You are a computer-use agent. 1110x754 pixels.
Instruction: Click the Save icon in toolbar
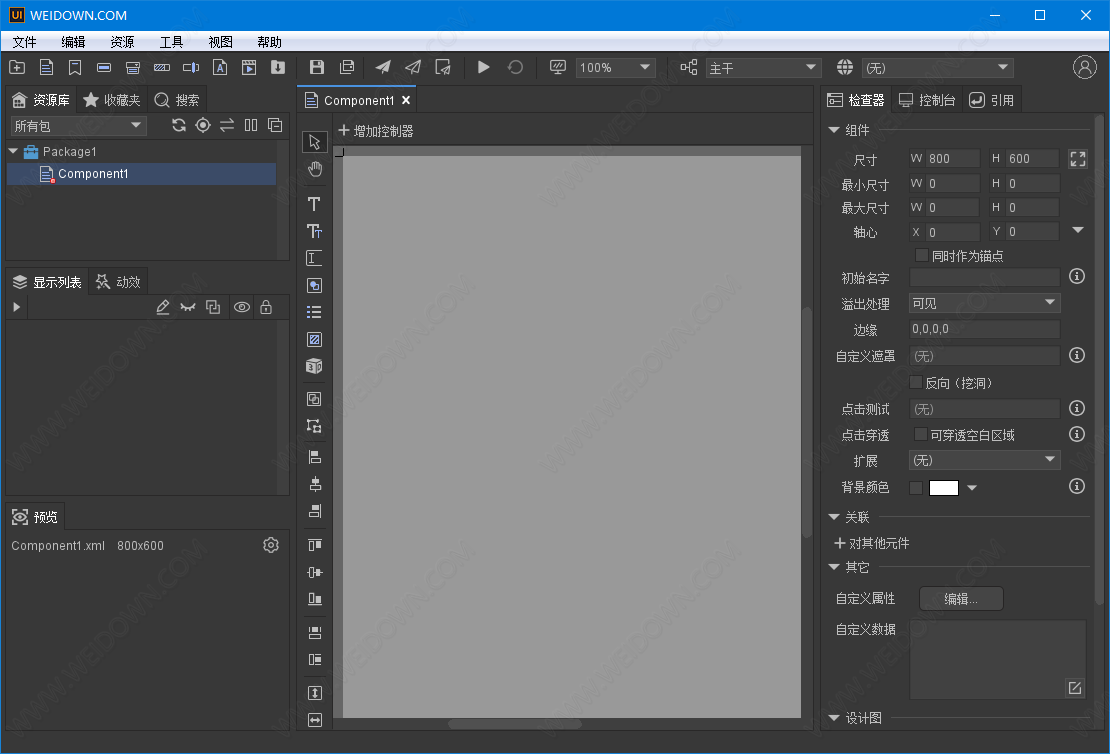[317, 67]
